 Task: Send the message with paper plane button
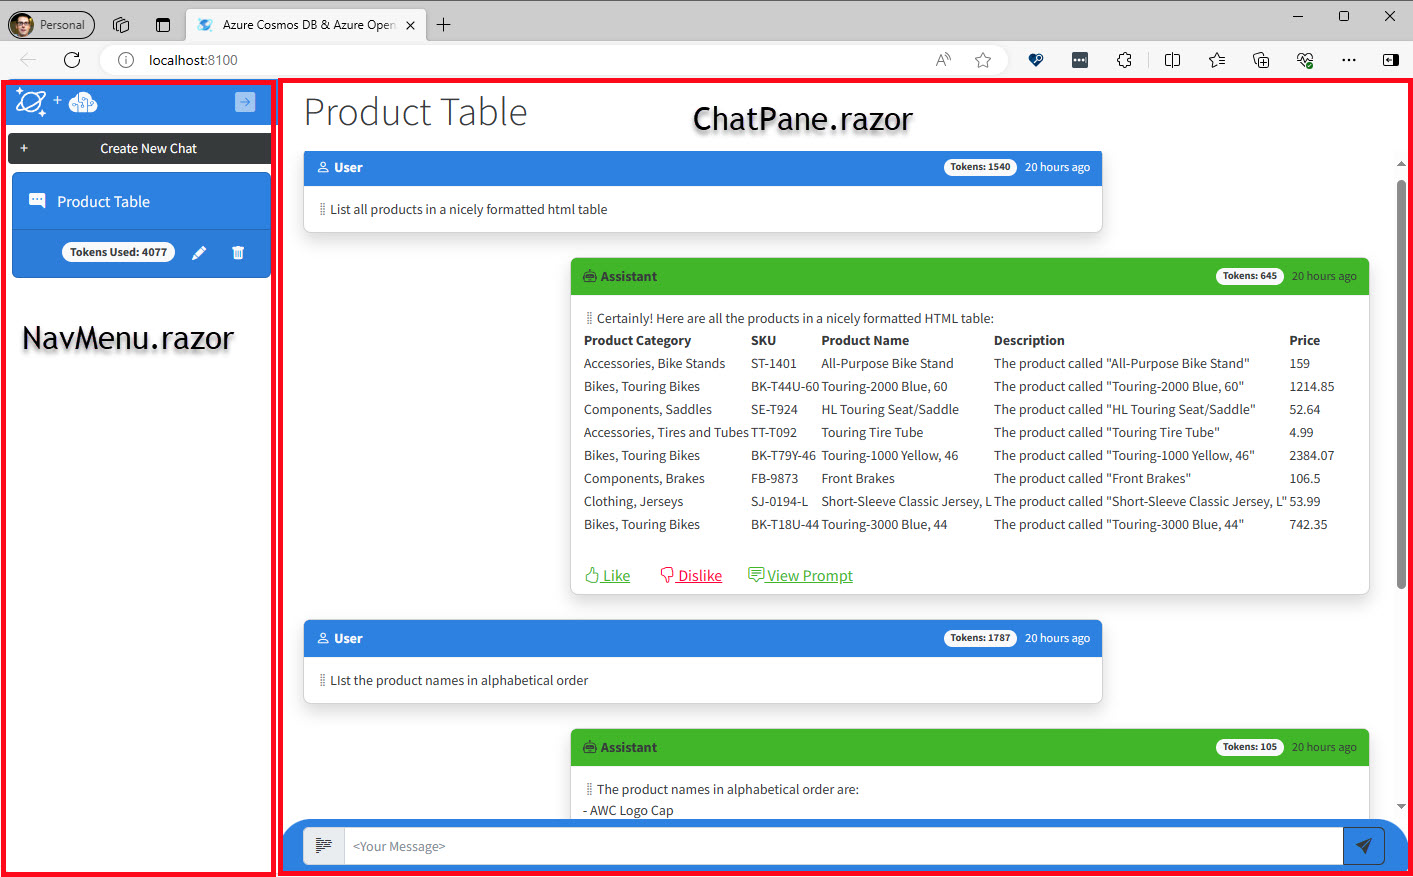coord(1363,846)
